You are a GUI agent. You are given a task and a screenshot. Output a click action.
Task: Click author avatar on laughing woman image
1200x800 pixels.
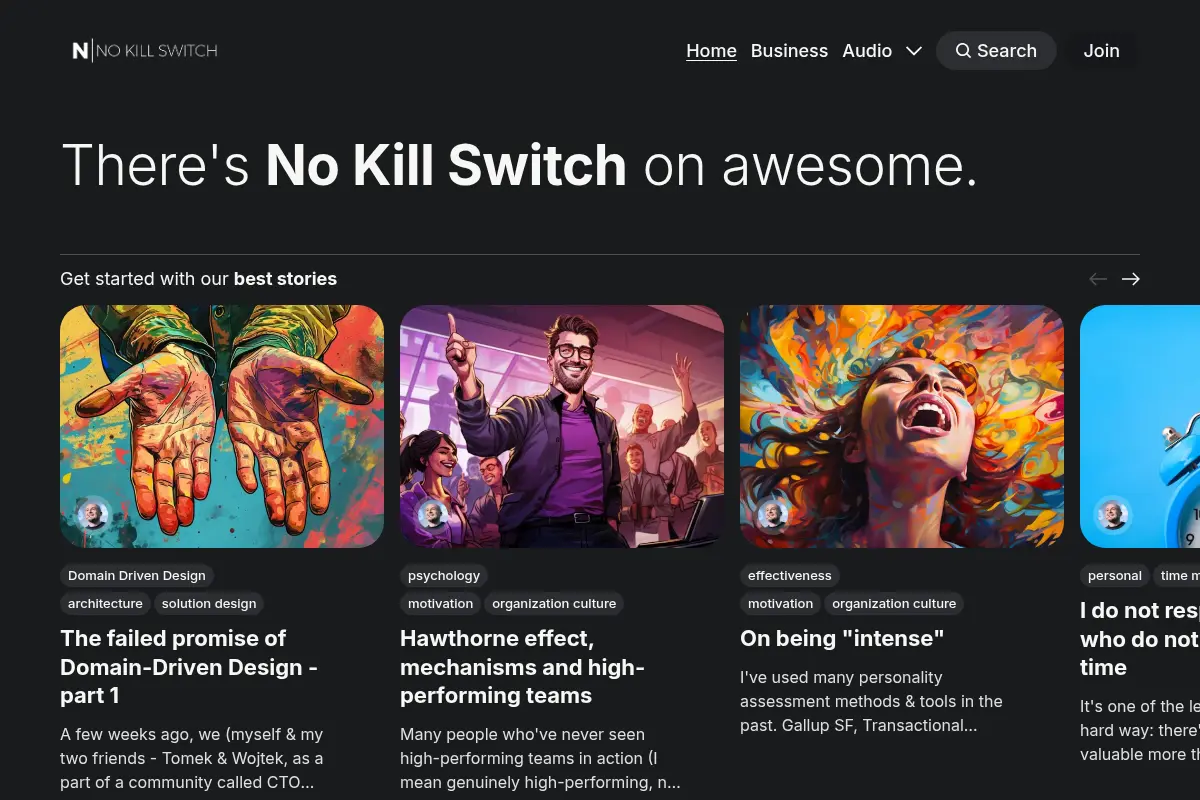point(773,515)
